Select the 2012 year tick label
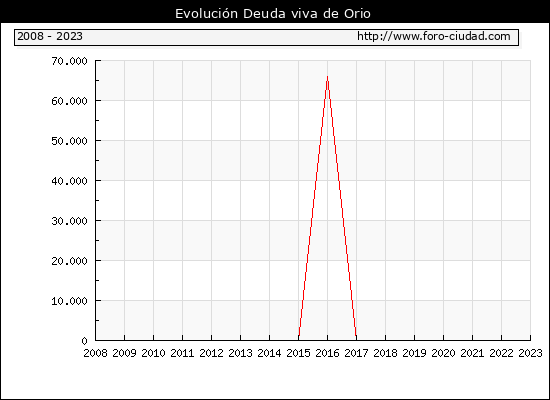Screen dimensions: 550x400 tap(211, 353)
